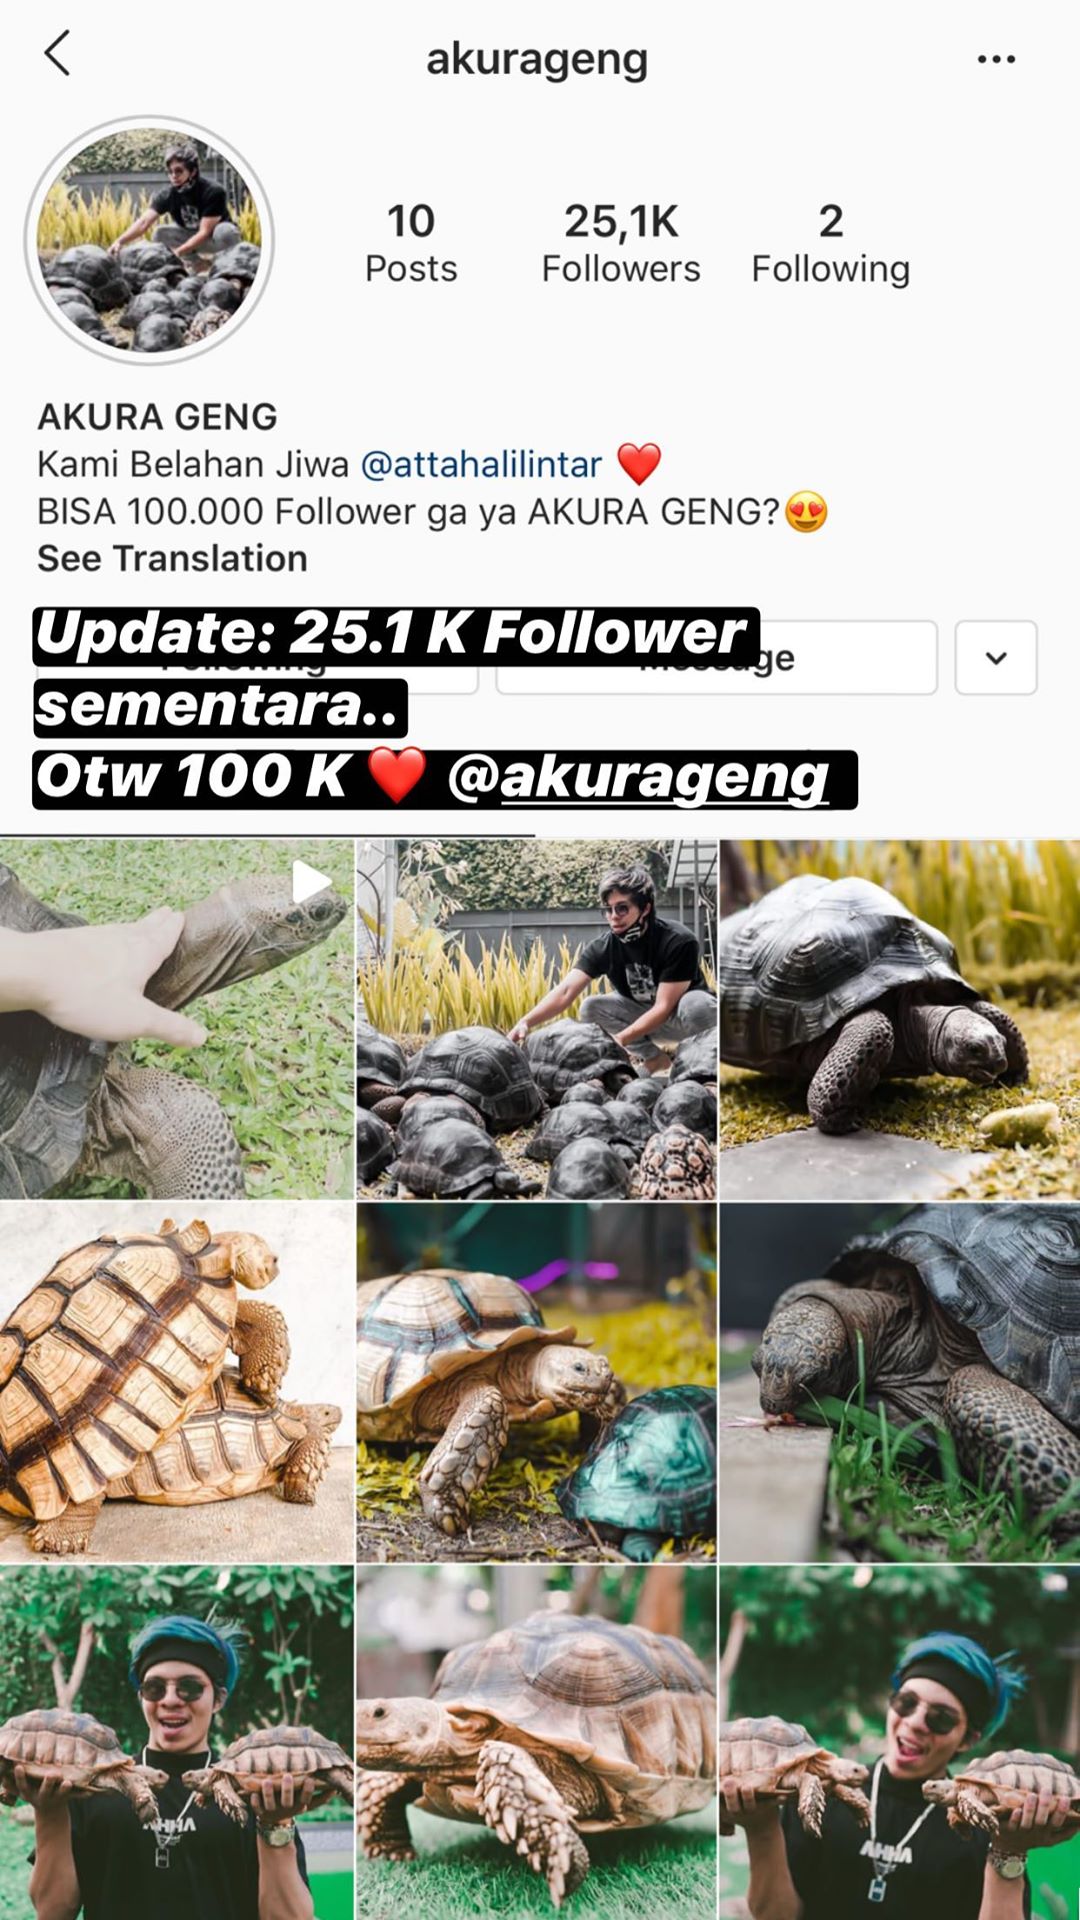Tap See Translation under the bio

pyautogui.click(x=172, y=558)
